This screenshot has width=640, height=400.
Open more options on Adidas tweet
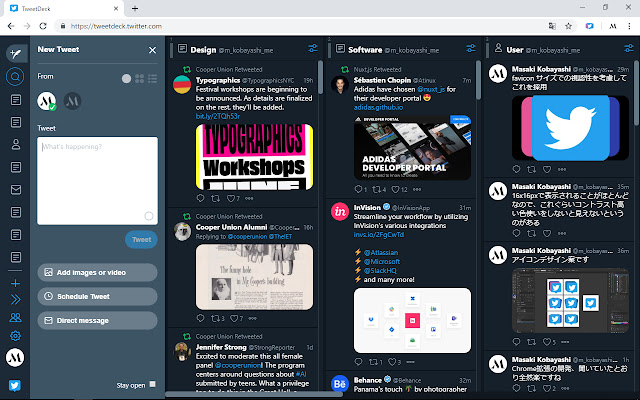coord(417,189)
